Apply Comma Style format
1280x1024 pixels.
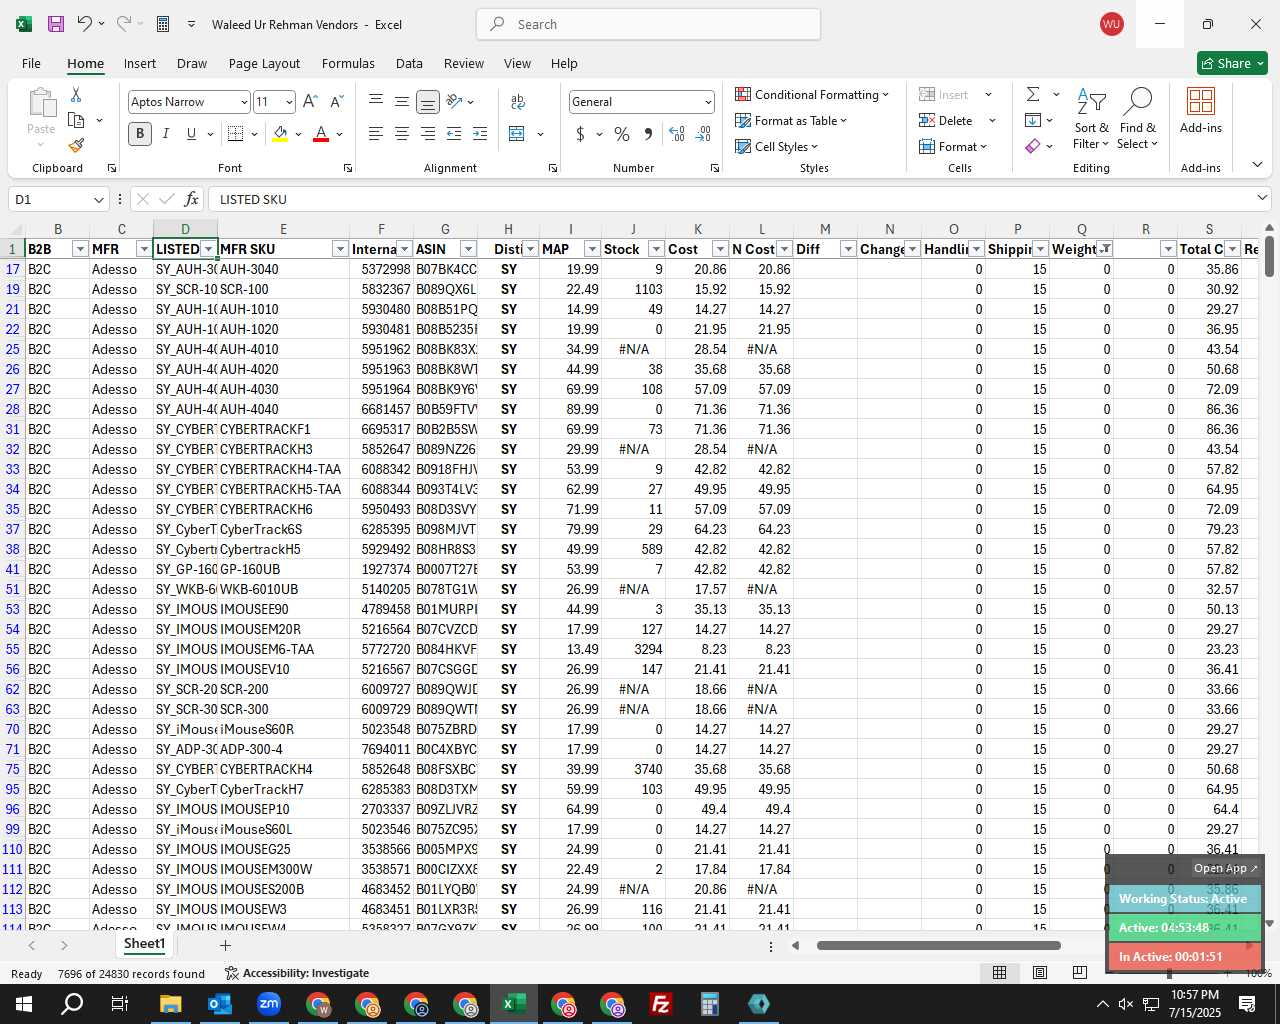tap(648, 133)
